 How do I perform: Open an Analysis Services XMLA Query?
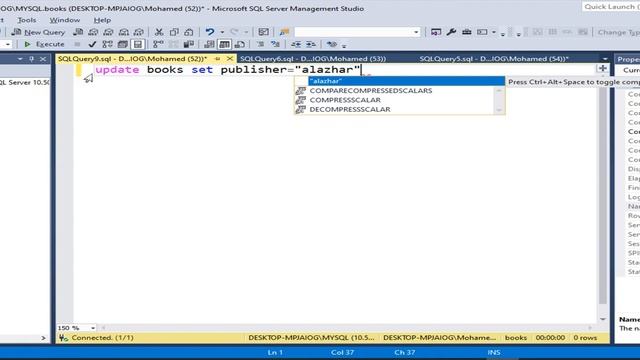point(124,32)
